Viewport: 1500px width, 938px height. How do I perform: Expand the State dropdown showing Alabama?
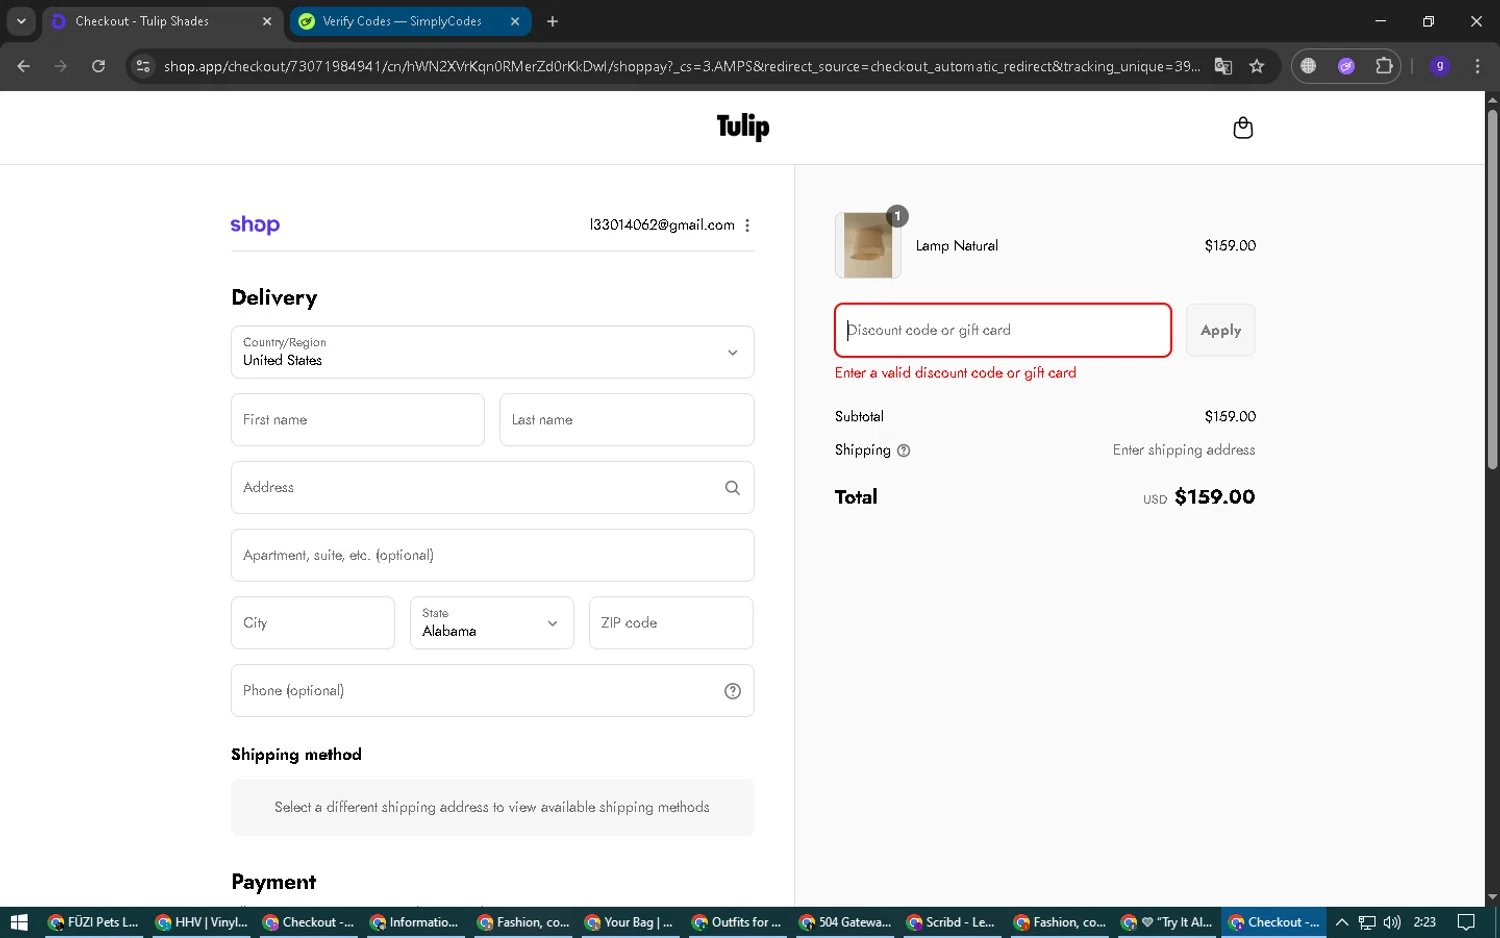click(x=492, y=623)
